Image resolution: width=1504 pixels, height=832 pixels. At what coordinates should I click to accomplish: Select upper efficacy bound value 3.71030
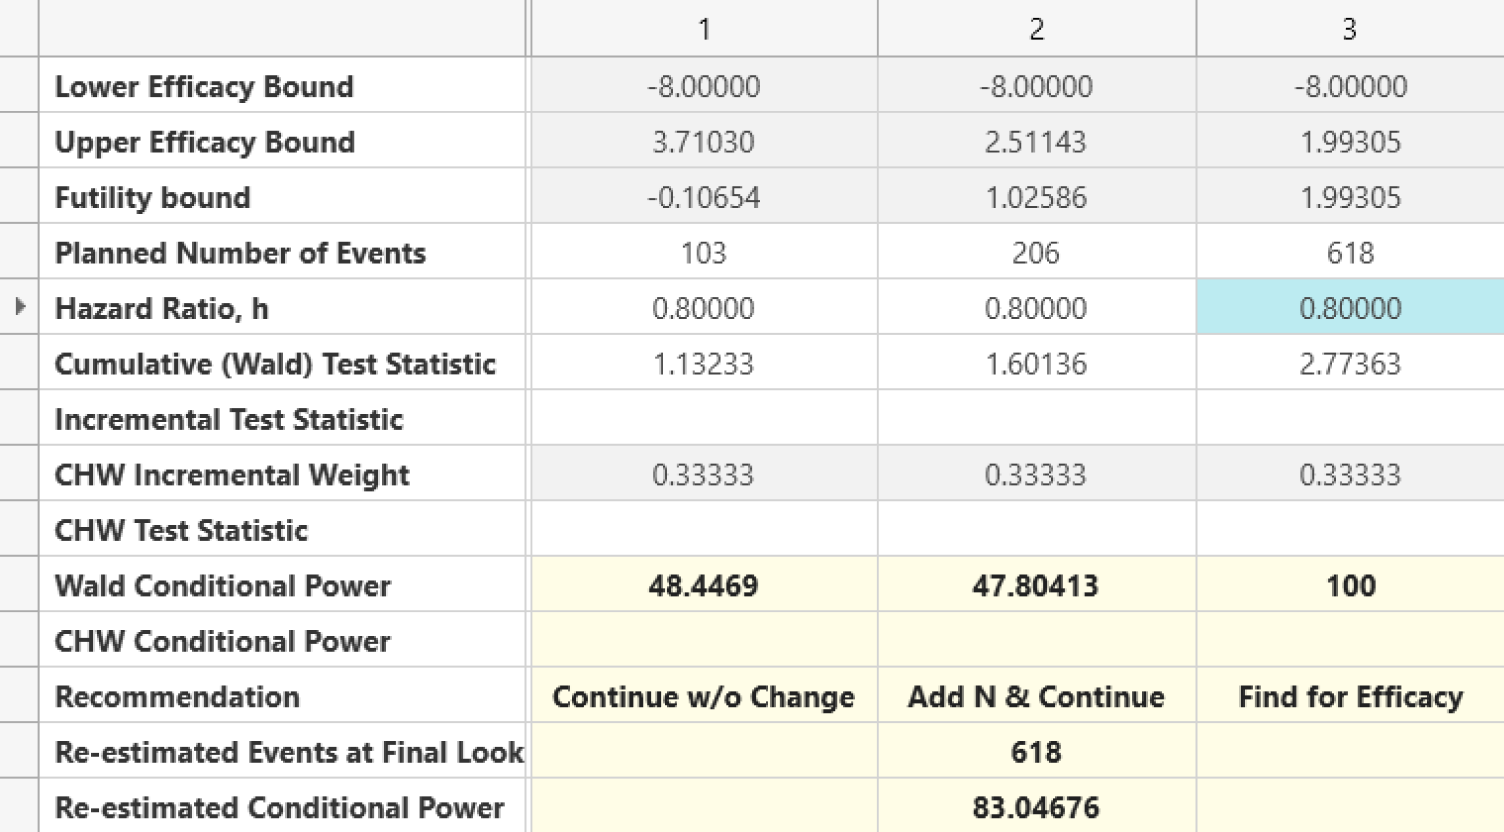(704, 142)
